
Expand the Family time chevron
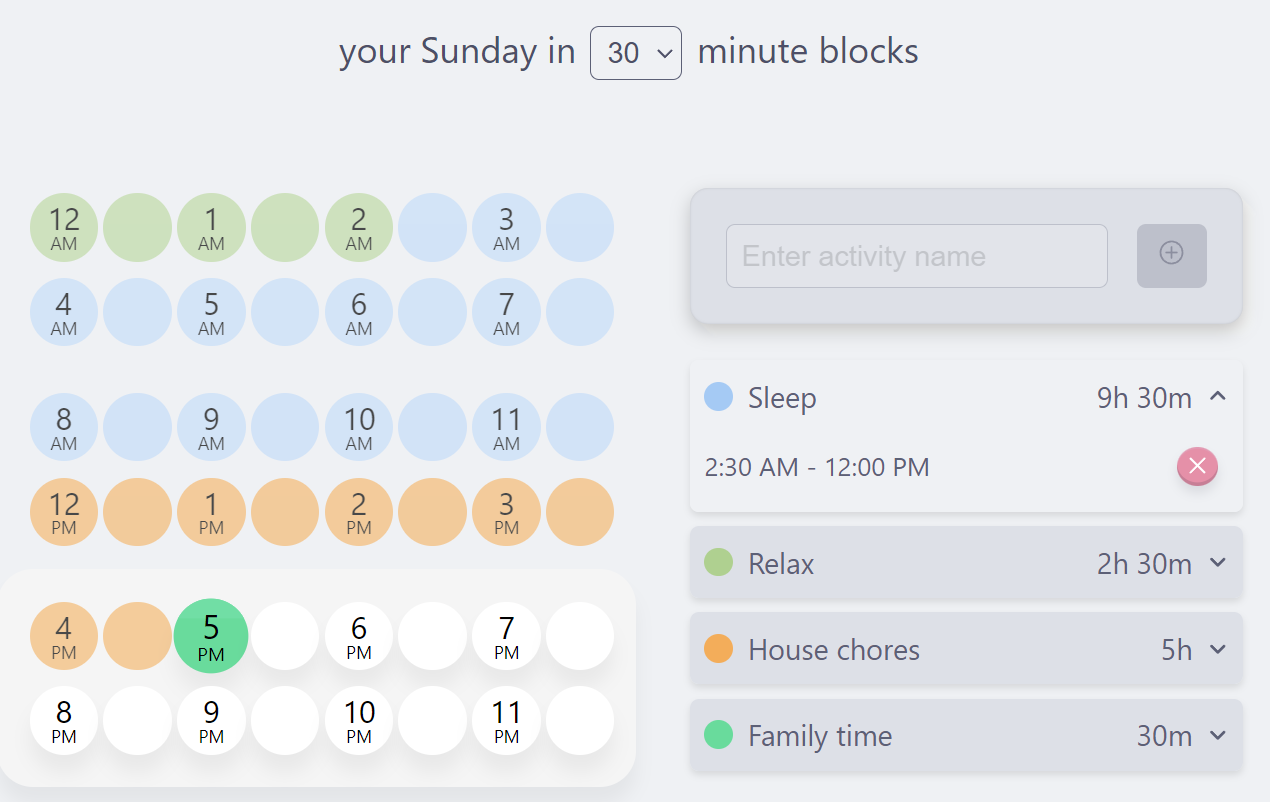[x=1217, y=736]
